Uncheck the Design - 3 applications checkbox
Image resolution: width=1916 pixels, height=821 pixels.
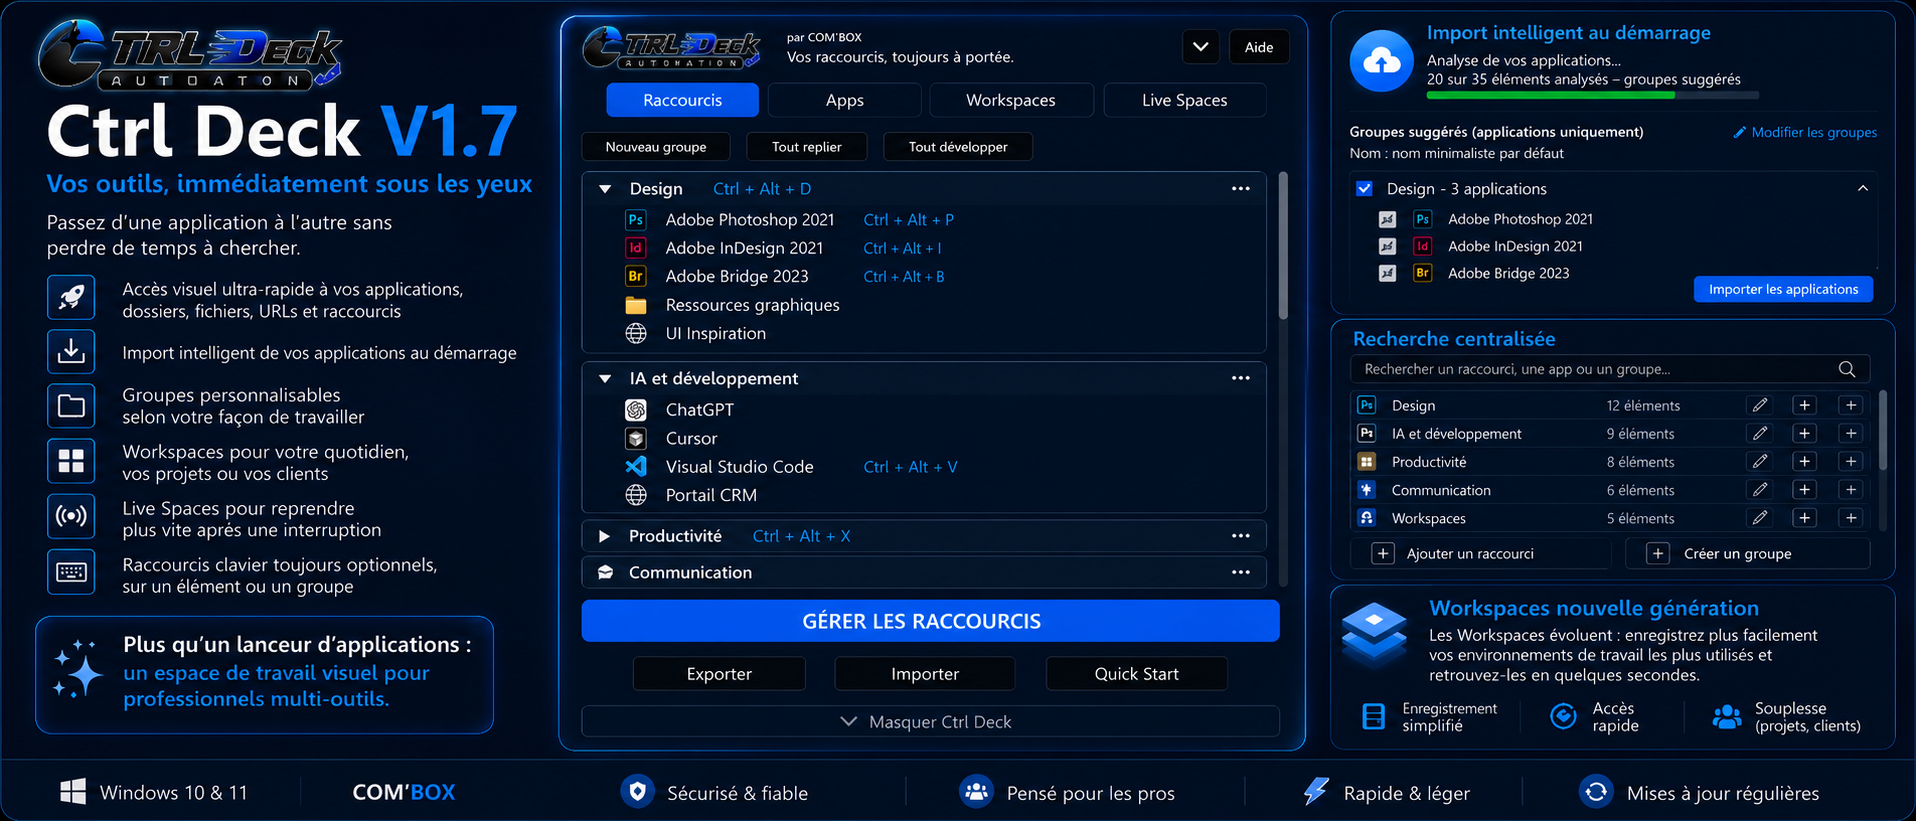click(1364, 188)
